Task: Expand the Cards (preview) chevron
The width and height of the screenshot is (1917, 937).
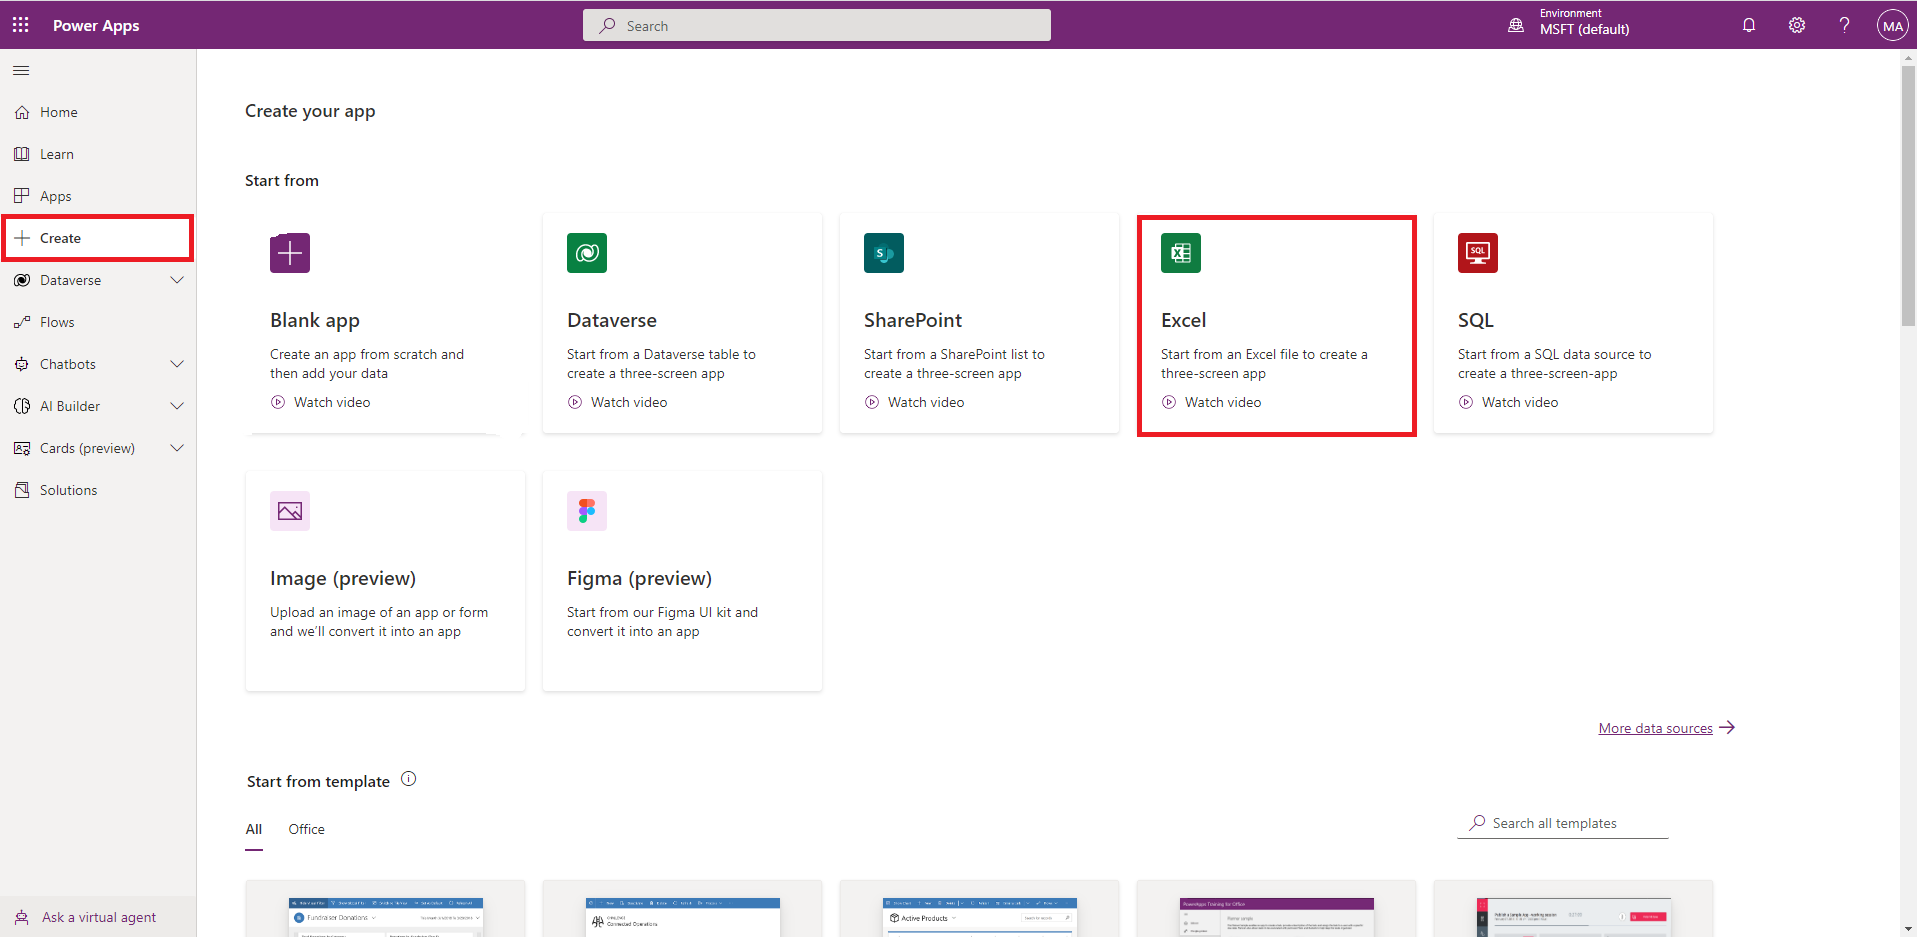Action: tap(177, 448)
